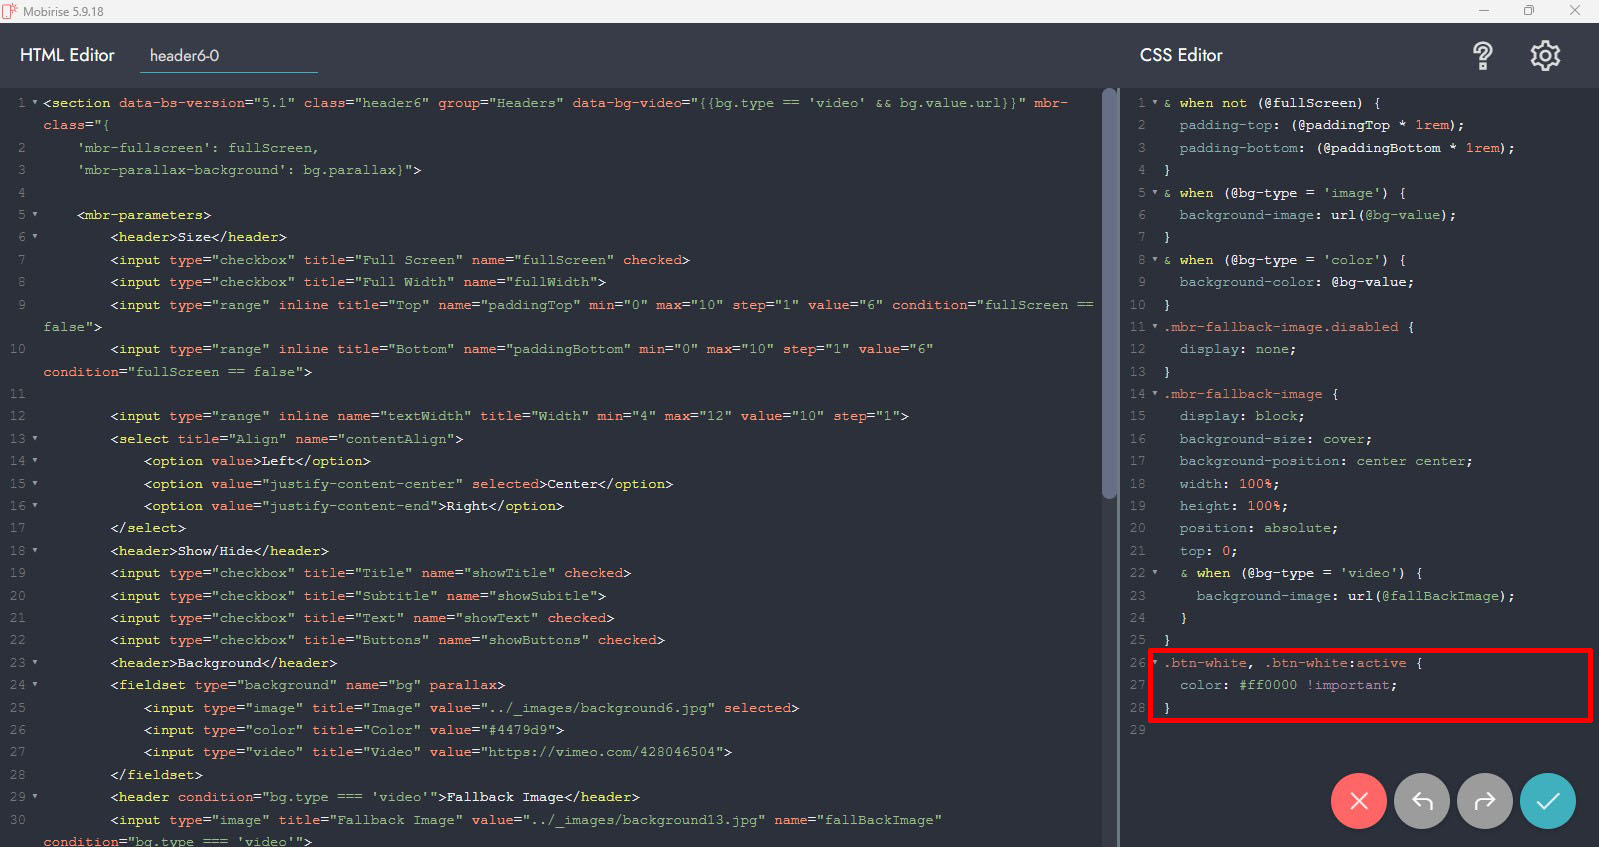Maximize the Mobirise window
The width and height of the screenshot is (1599, 847).
[x=1528, y=11]
